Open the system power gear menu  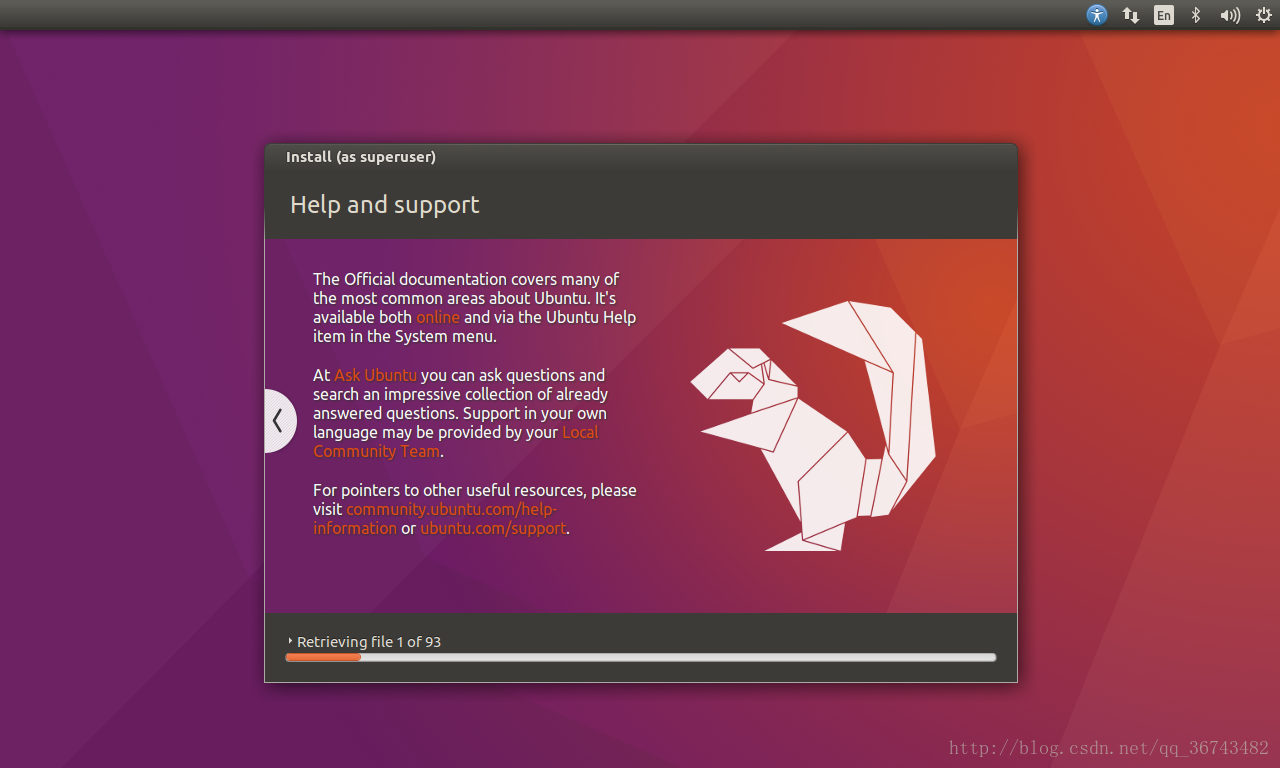coord(1264,15)
